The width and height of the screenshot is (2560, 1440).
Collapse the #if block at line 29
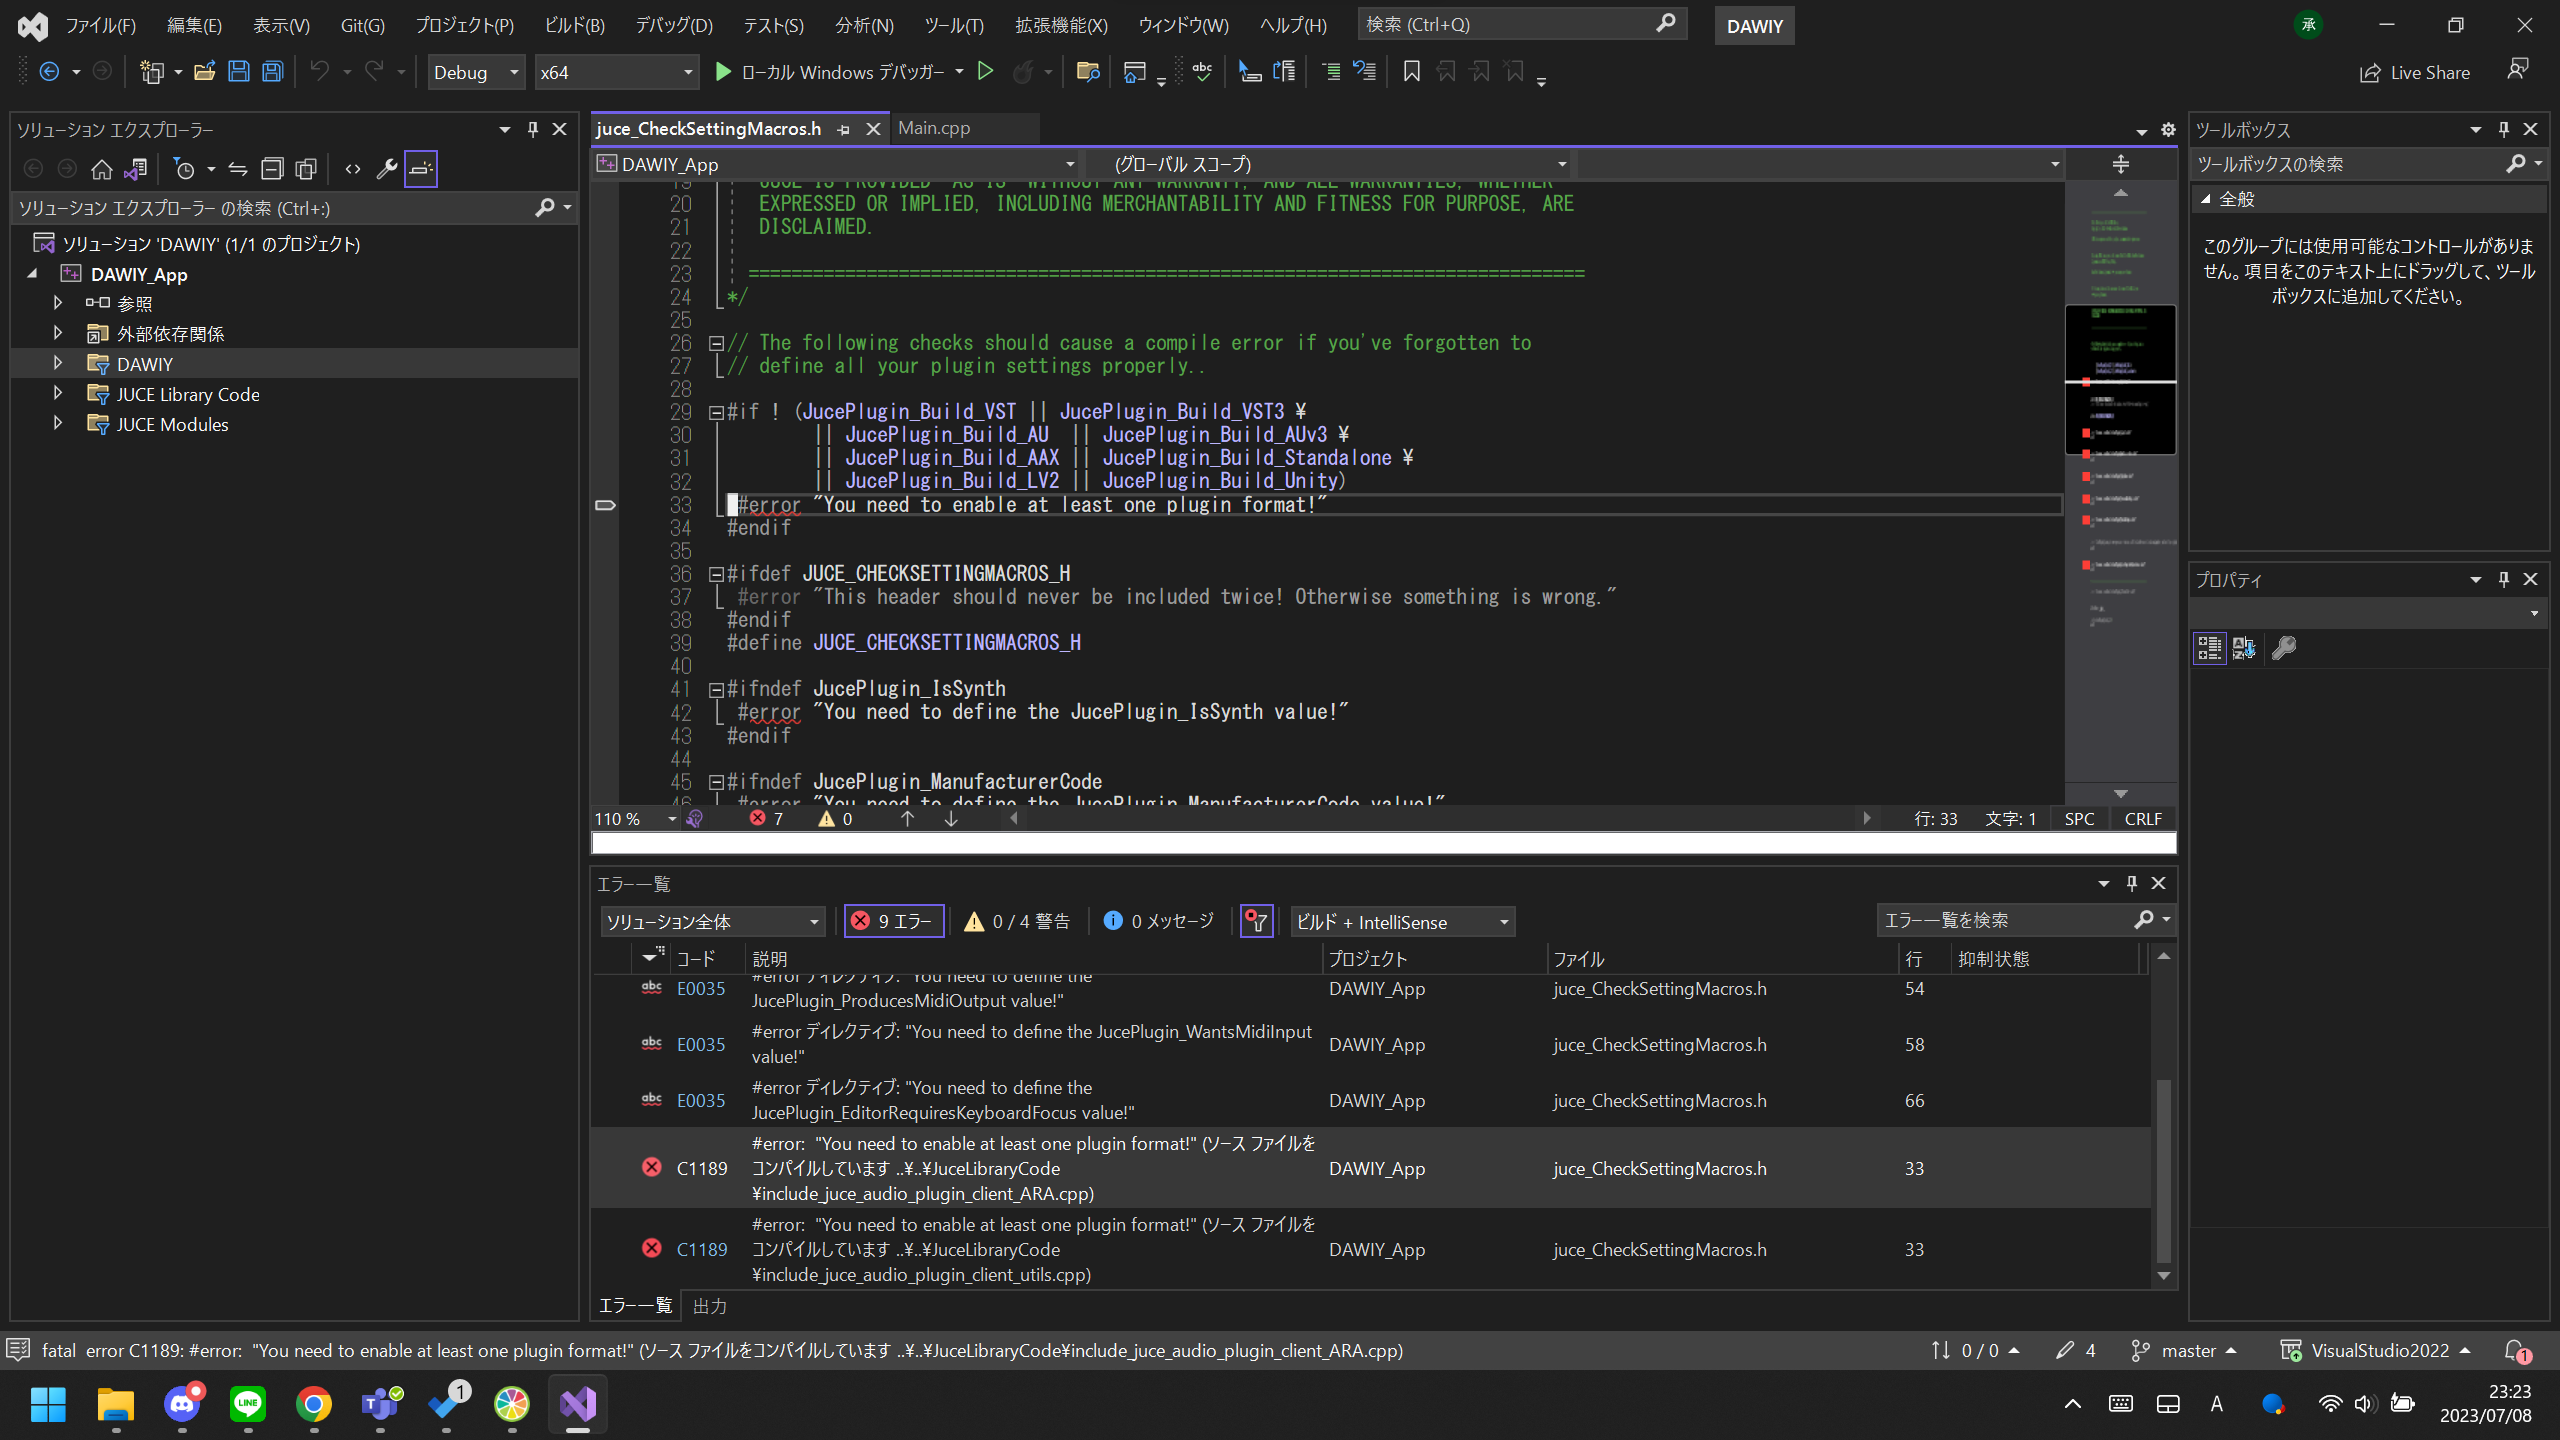(716, 413)
